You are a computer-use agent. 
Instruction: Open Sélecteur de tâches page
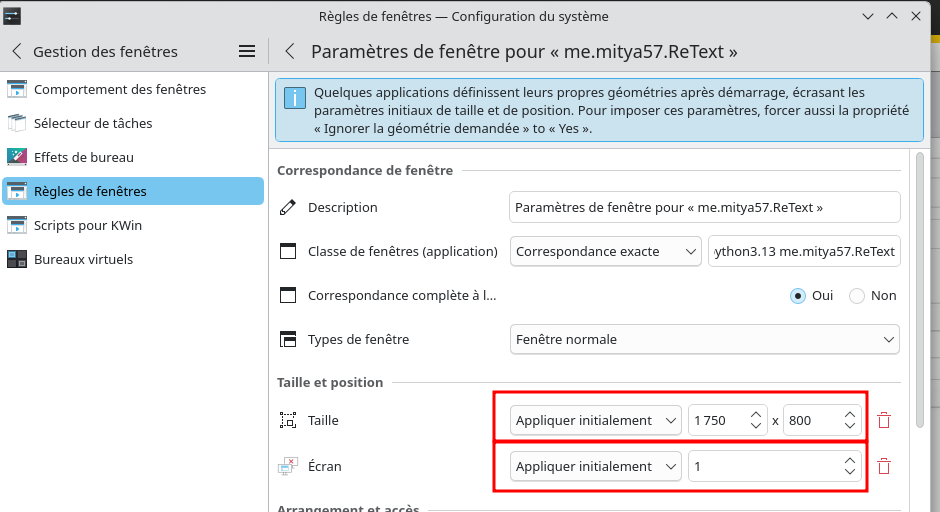(x=93, y=123)
